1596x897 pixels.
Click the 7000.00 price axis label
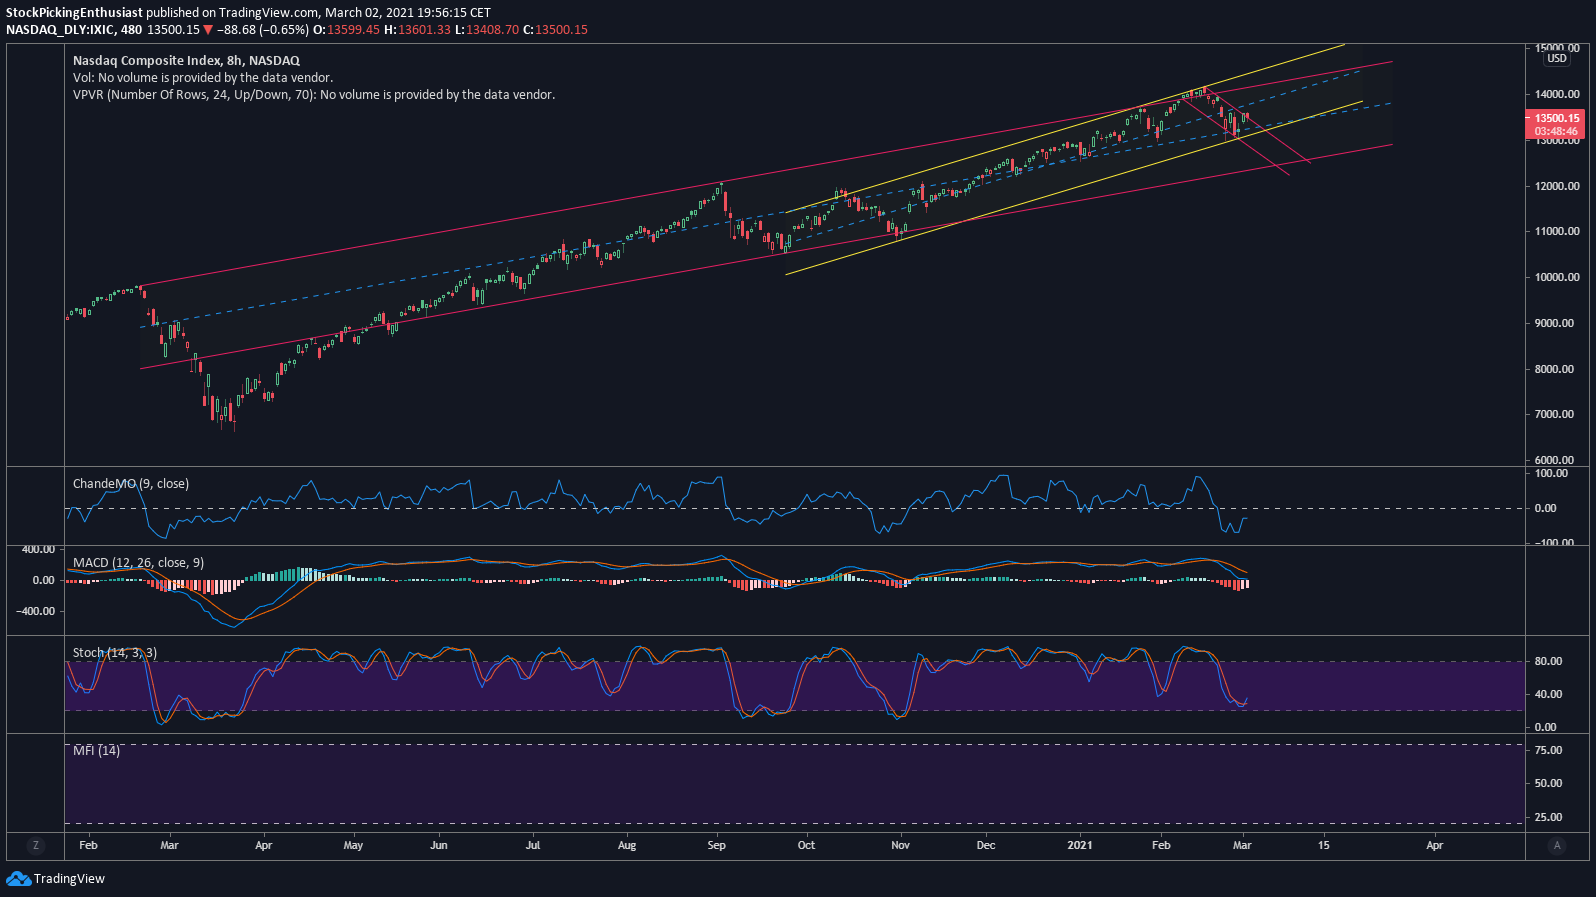[x=1555, y=415]
